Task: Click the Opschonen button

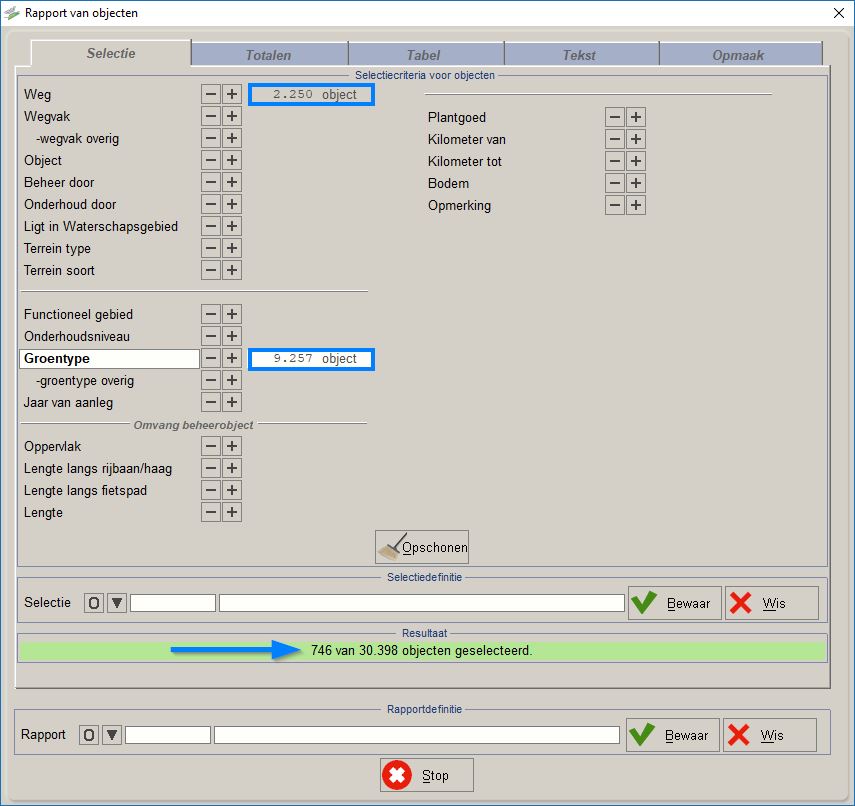Action: [422, 548]
